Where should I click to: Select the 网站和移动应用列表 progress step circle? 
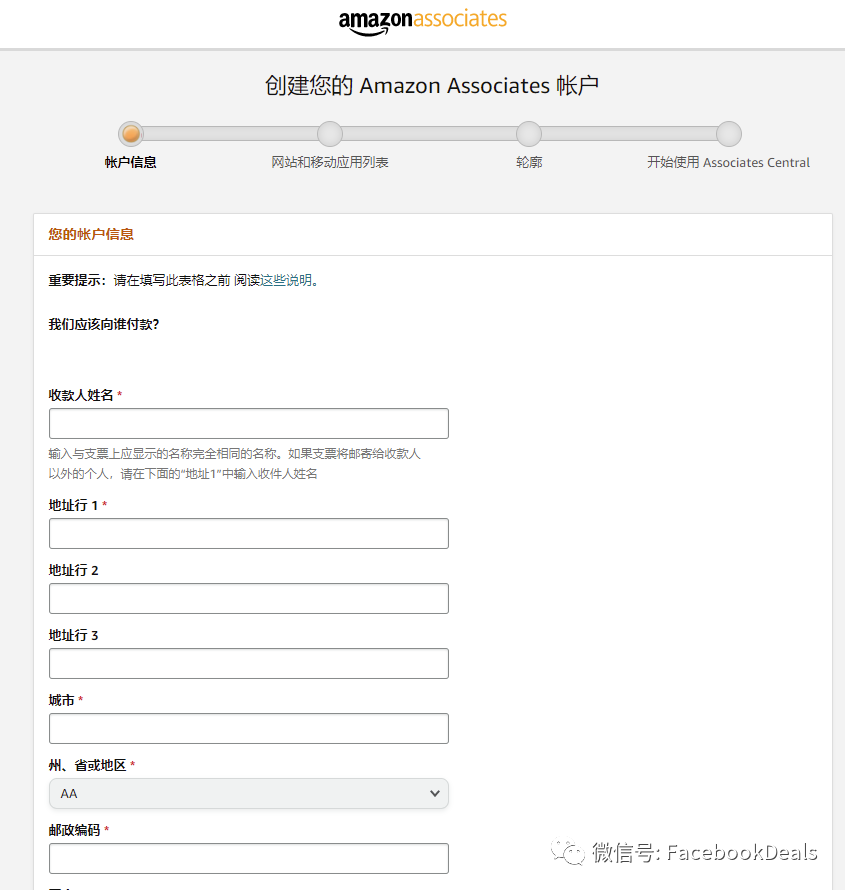coord(330,134)
